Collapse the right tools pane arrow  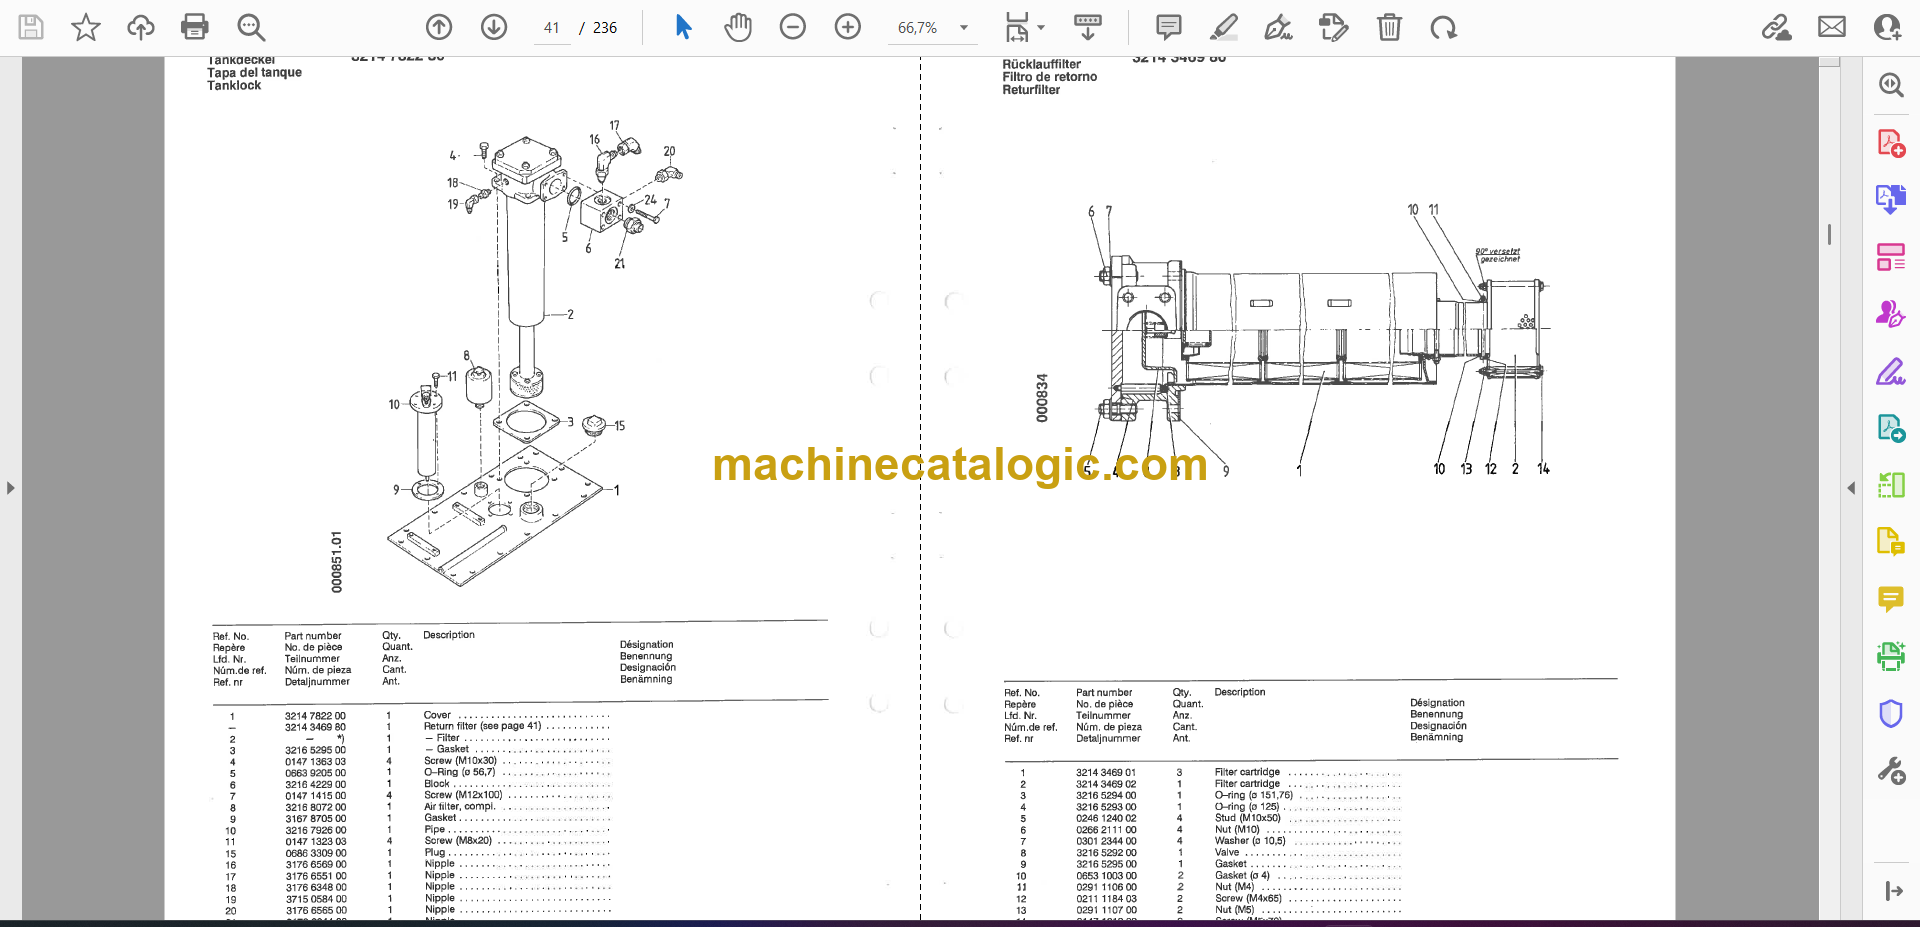[x=1893, y=891]
